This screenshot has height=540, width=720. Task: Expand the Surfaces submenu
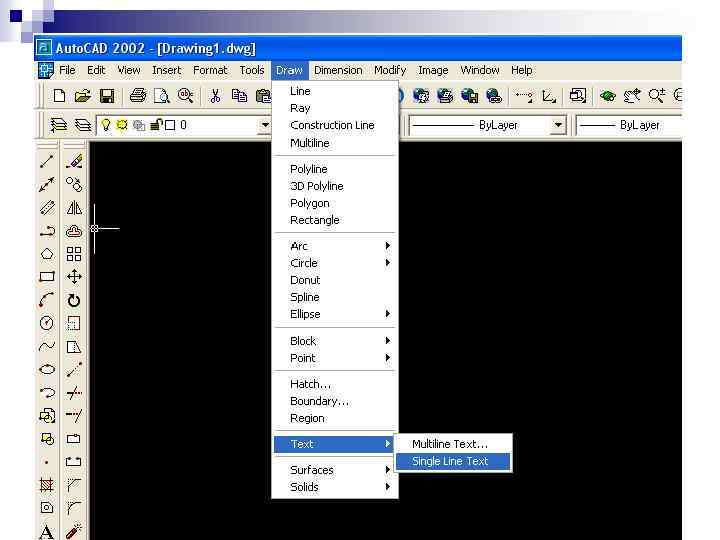pos(334,470)
